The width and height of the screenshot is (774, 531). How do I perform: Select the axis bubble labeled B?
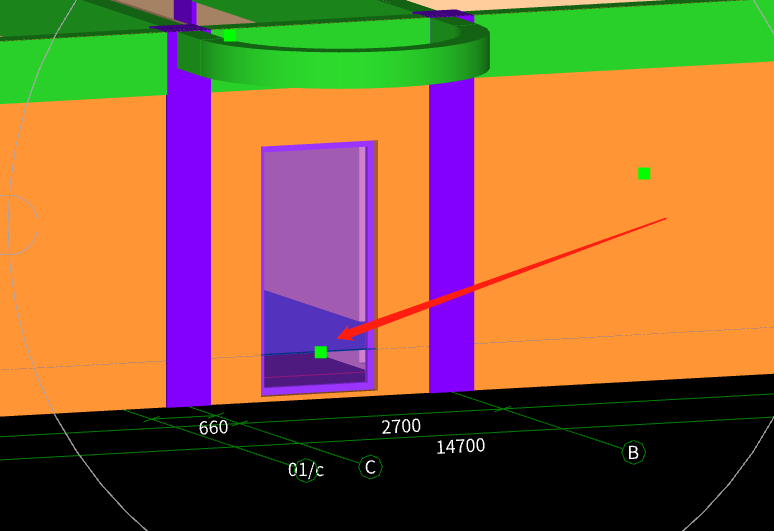tap(633, 452)
